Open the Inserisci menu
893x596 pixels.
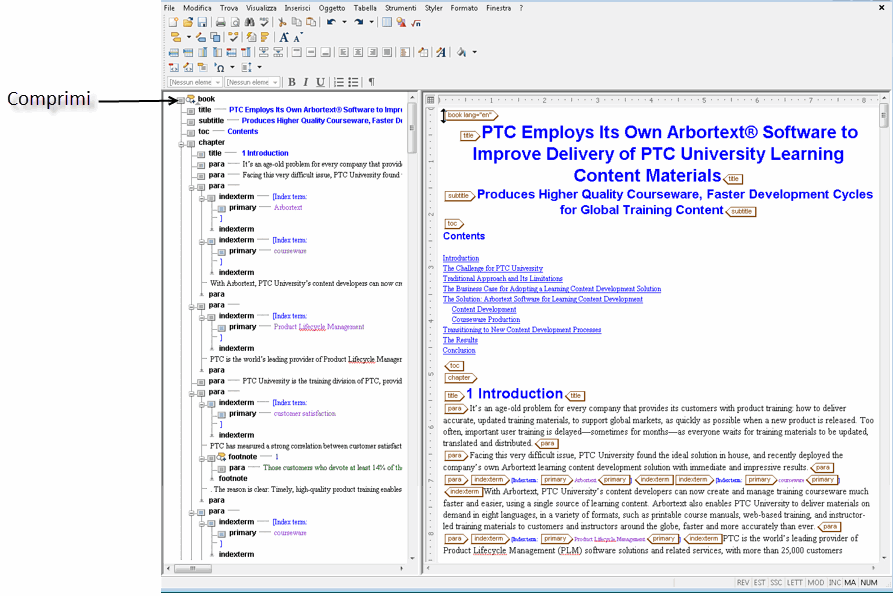click(x=297, y=8)
